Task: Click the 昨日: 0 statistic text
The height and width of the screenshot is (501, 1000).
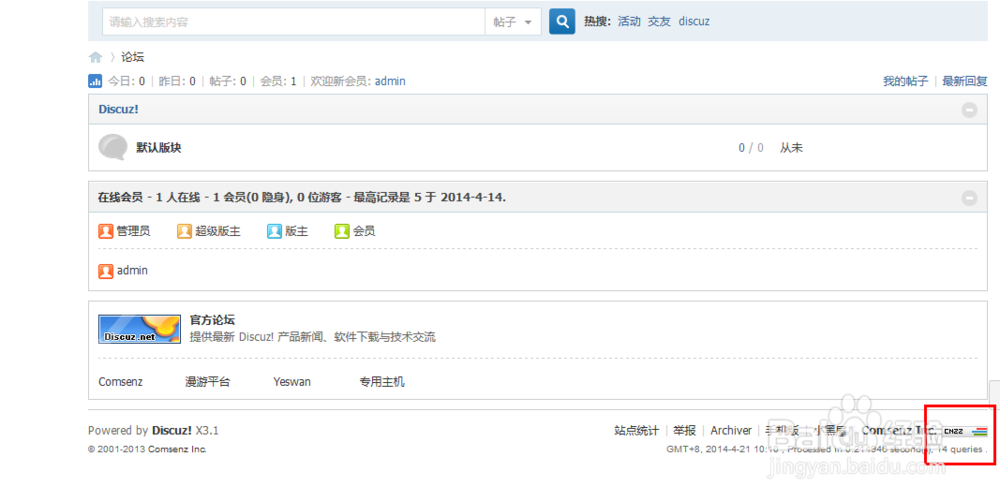Action: [177, 81]
